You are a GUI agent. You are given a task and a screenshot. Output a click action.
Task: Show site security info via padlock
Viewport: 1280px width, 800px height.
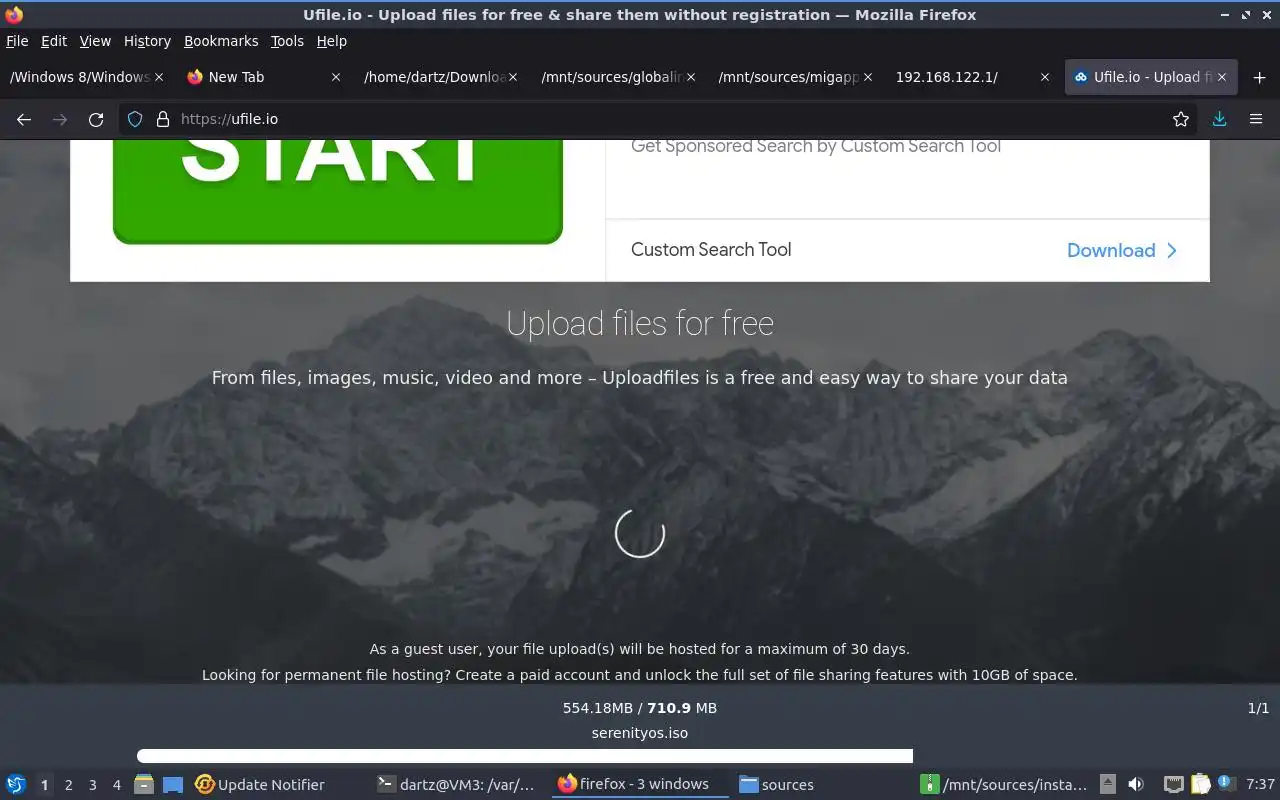coord(163,119)
